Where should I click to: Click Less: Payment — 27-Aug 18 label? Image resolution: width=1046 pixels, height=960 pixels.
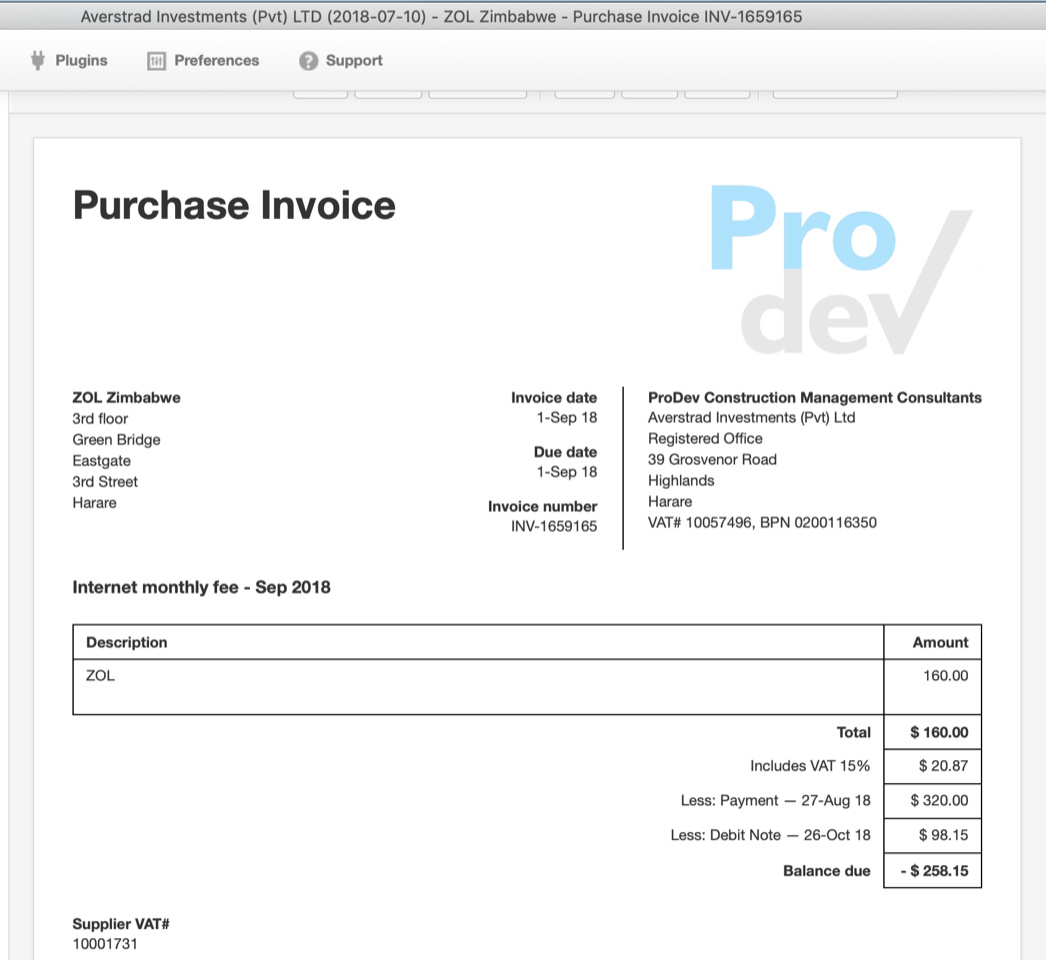(x=775, y=801)
